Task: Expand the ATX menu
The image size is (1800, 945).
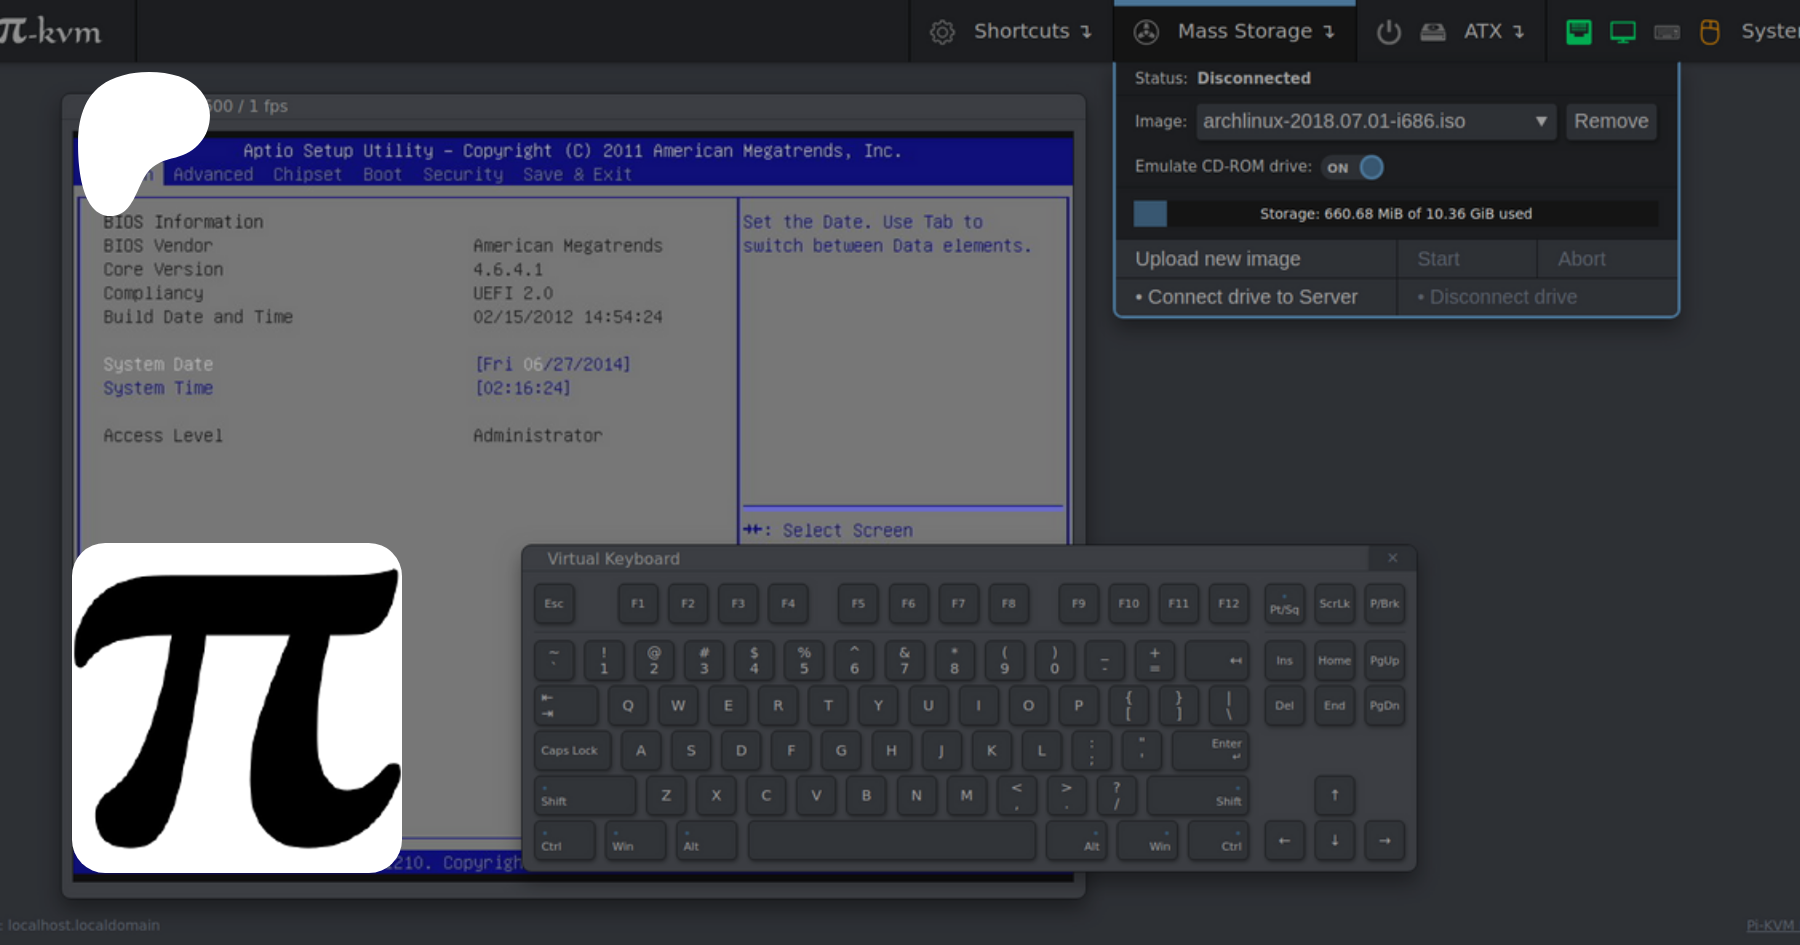Action: (x=1493, y=32)
